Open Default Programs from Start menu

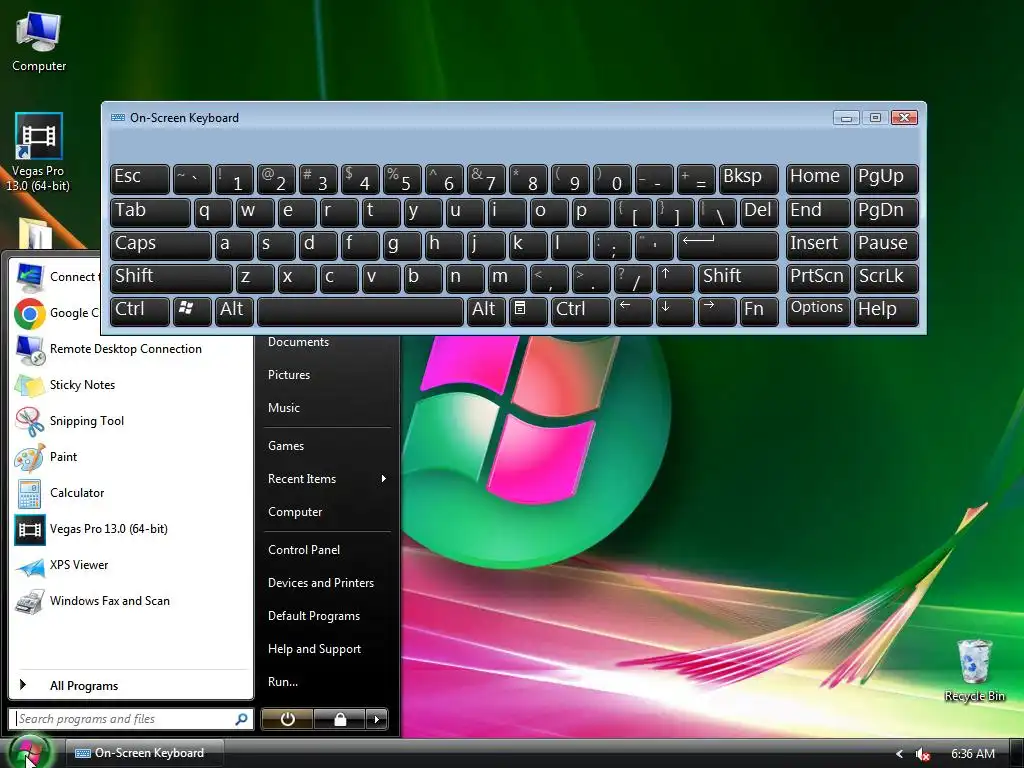(x=313, y=616)
